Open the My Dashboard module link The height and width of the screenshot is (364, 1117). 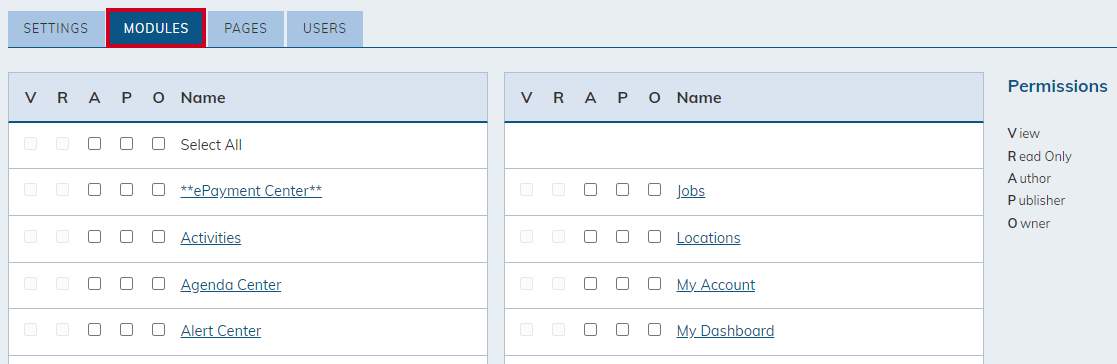pos(725,331)
